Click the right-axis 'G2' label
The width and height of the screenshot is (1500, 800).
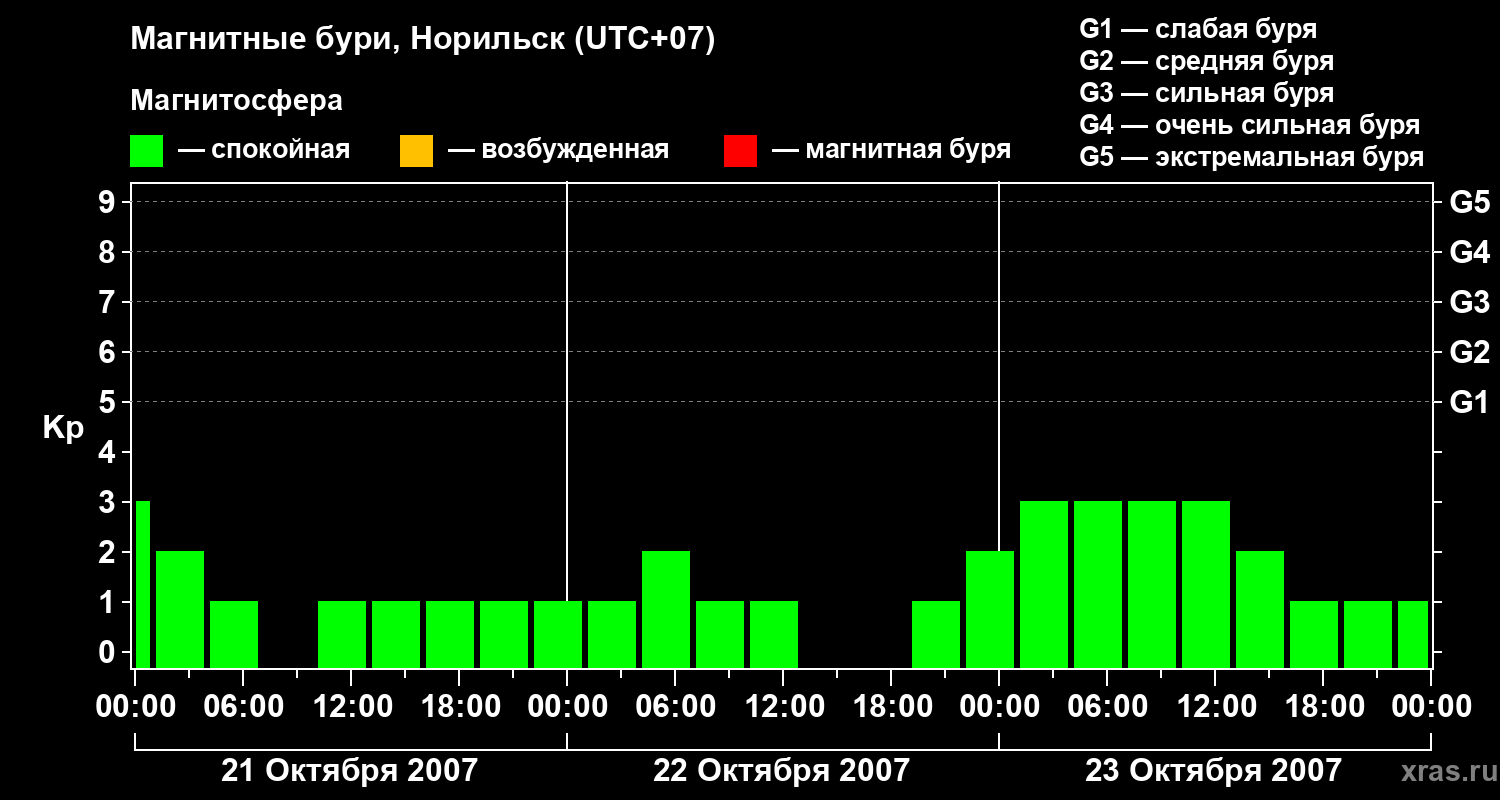point(1470,353)
